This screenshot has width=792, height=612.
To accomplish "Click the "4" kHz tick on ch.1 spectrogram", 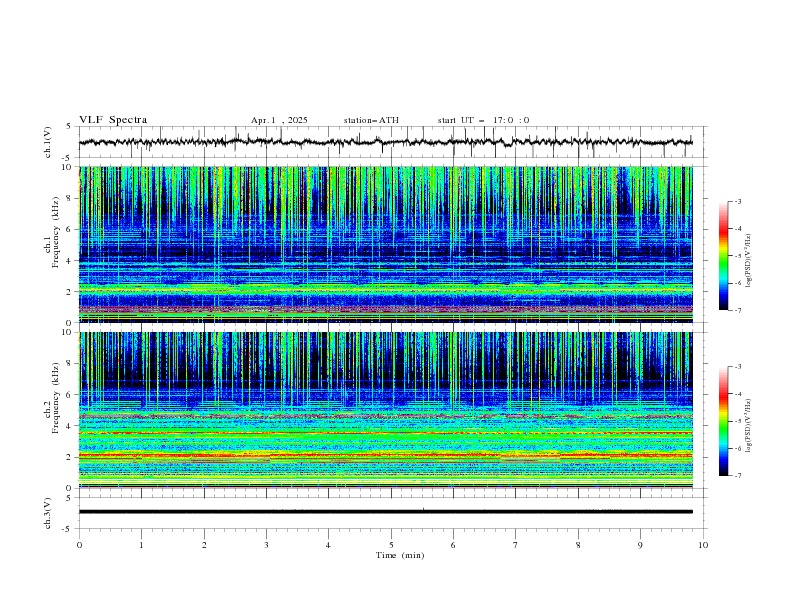I will point(70,261).
